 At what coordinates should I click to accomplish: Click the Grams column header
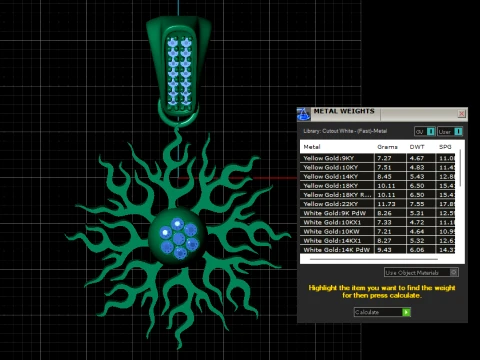tap(387, 147)
